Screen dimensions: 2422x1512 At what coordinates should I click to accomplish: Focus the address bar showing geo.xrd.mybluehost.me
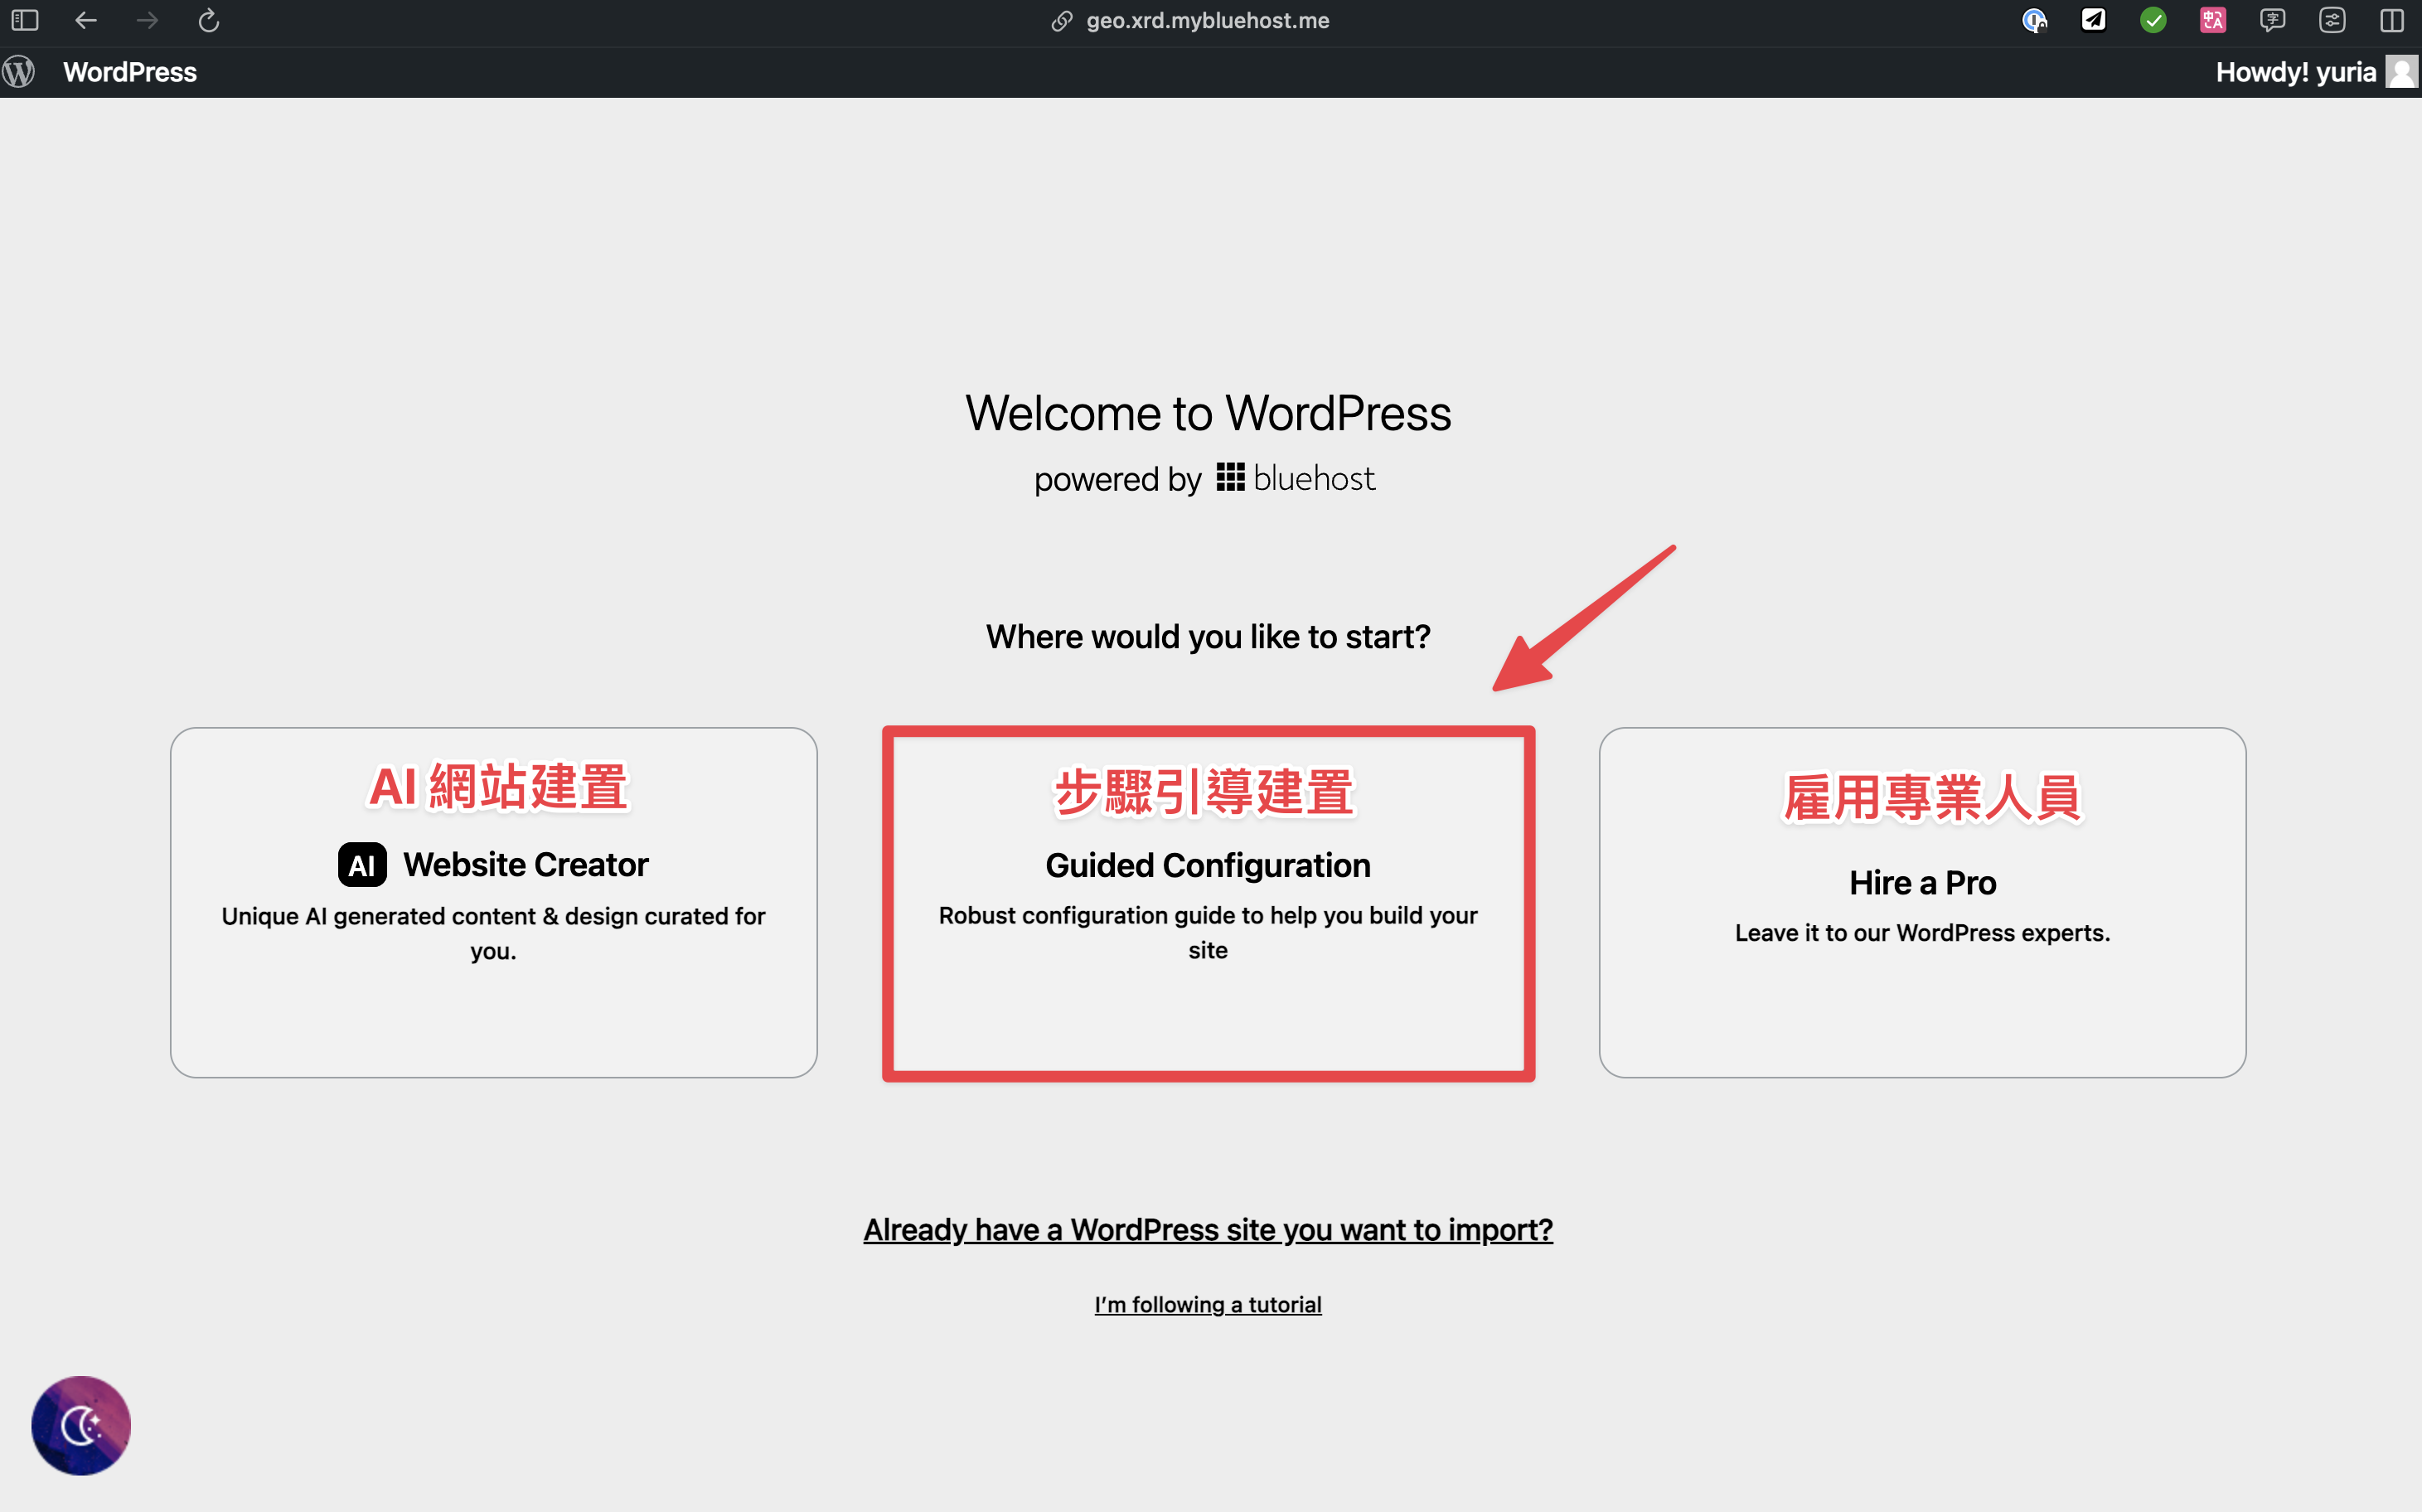coord(1208,21)
